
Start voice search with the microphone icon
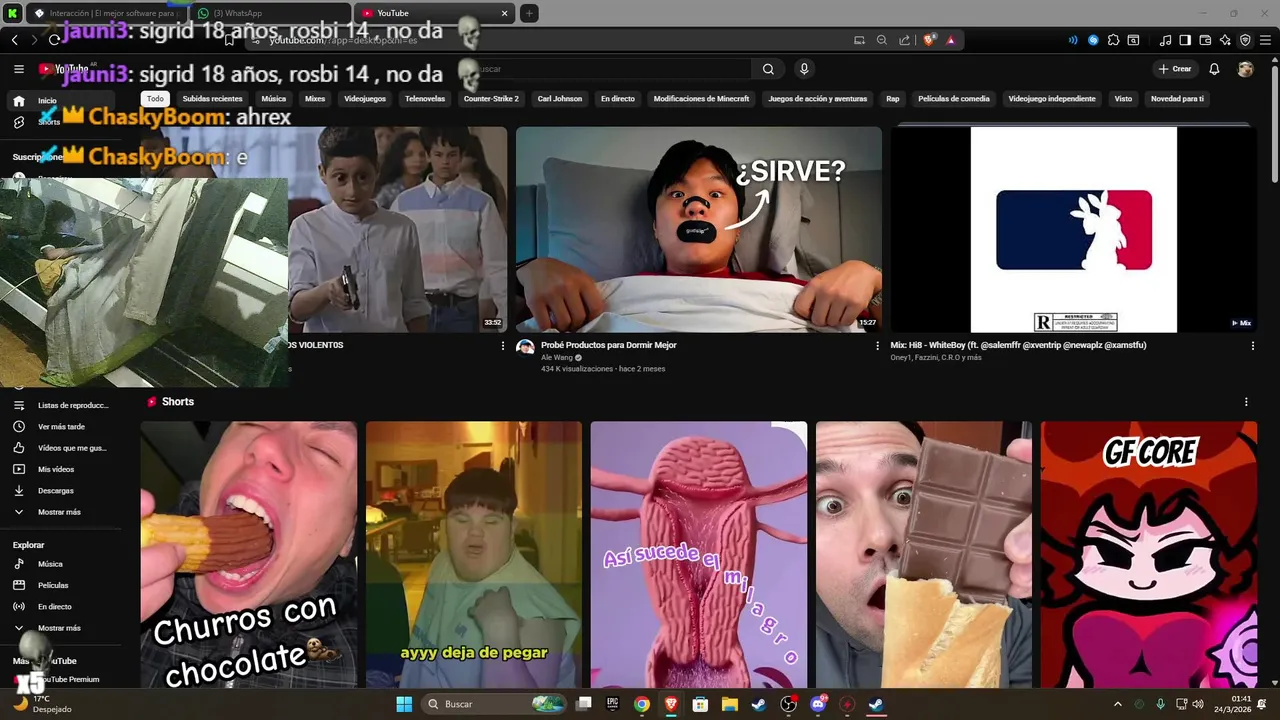pyautogui.click(x=804, y=69)
